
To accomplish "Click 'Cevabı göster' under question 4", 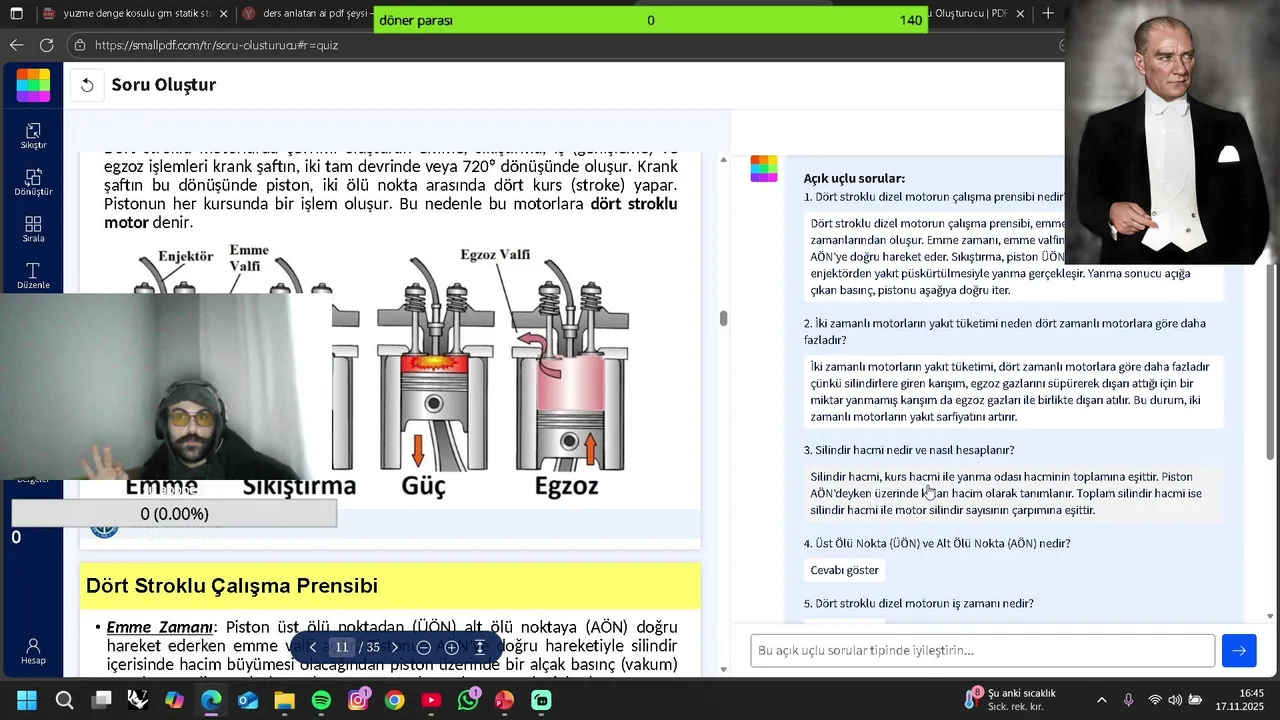I will pos(845,570).
